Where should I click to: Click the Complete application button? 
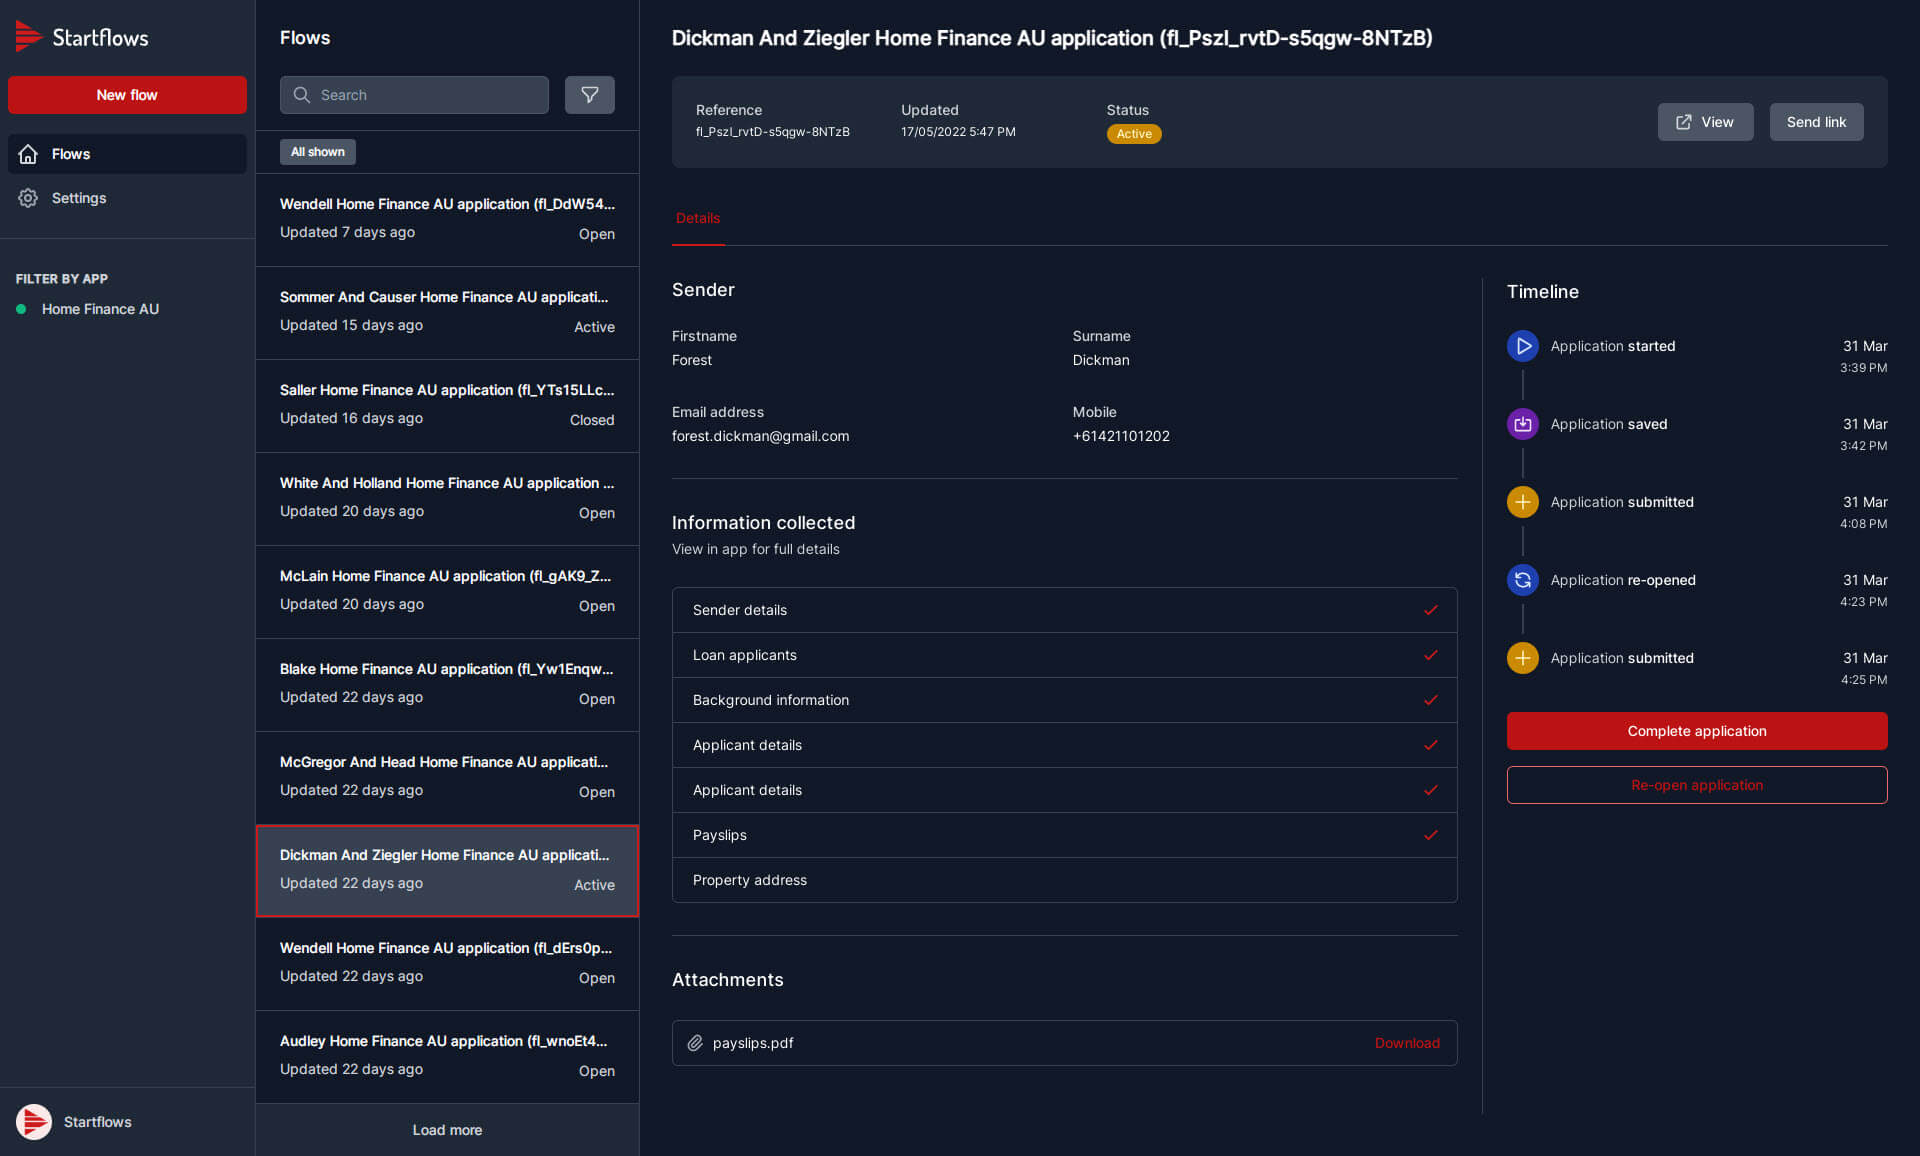[x=1696, y=730]
